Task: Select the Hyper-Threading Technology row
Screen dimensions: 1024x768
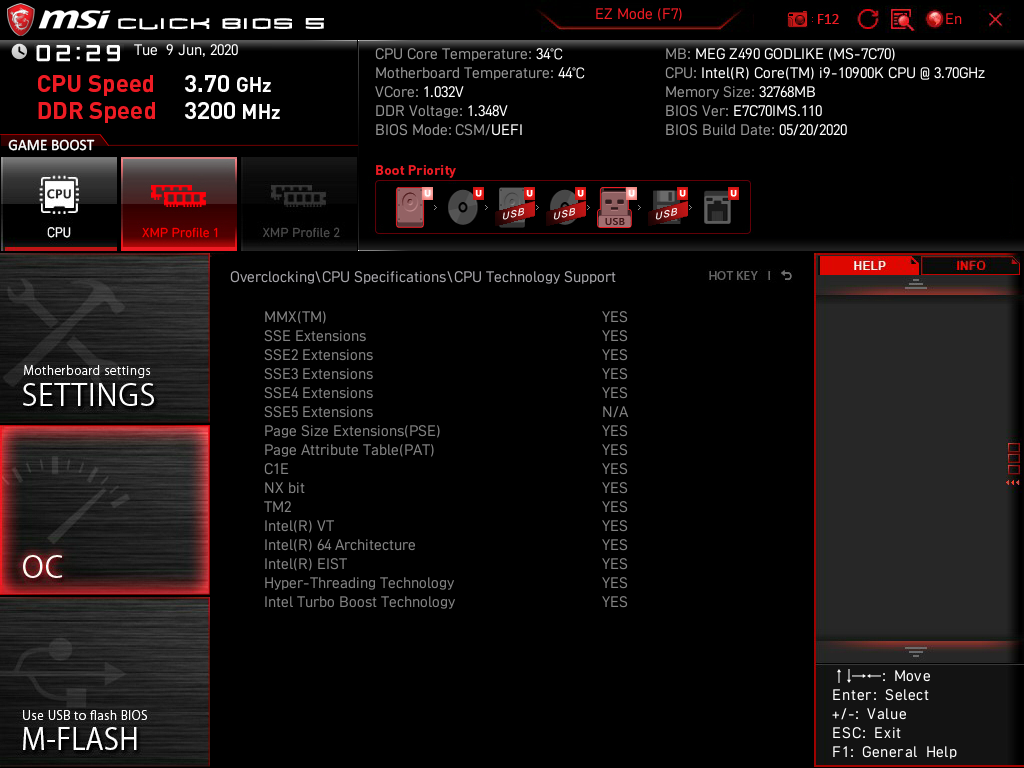Action: (445, 582)
